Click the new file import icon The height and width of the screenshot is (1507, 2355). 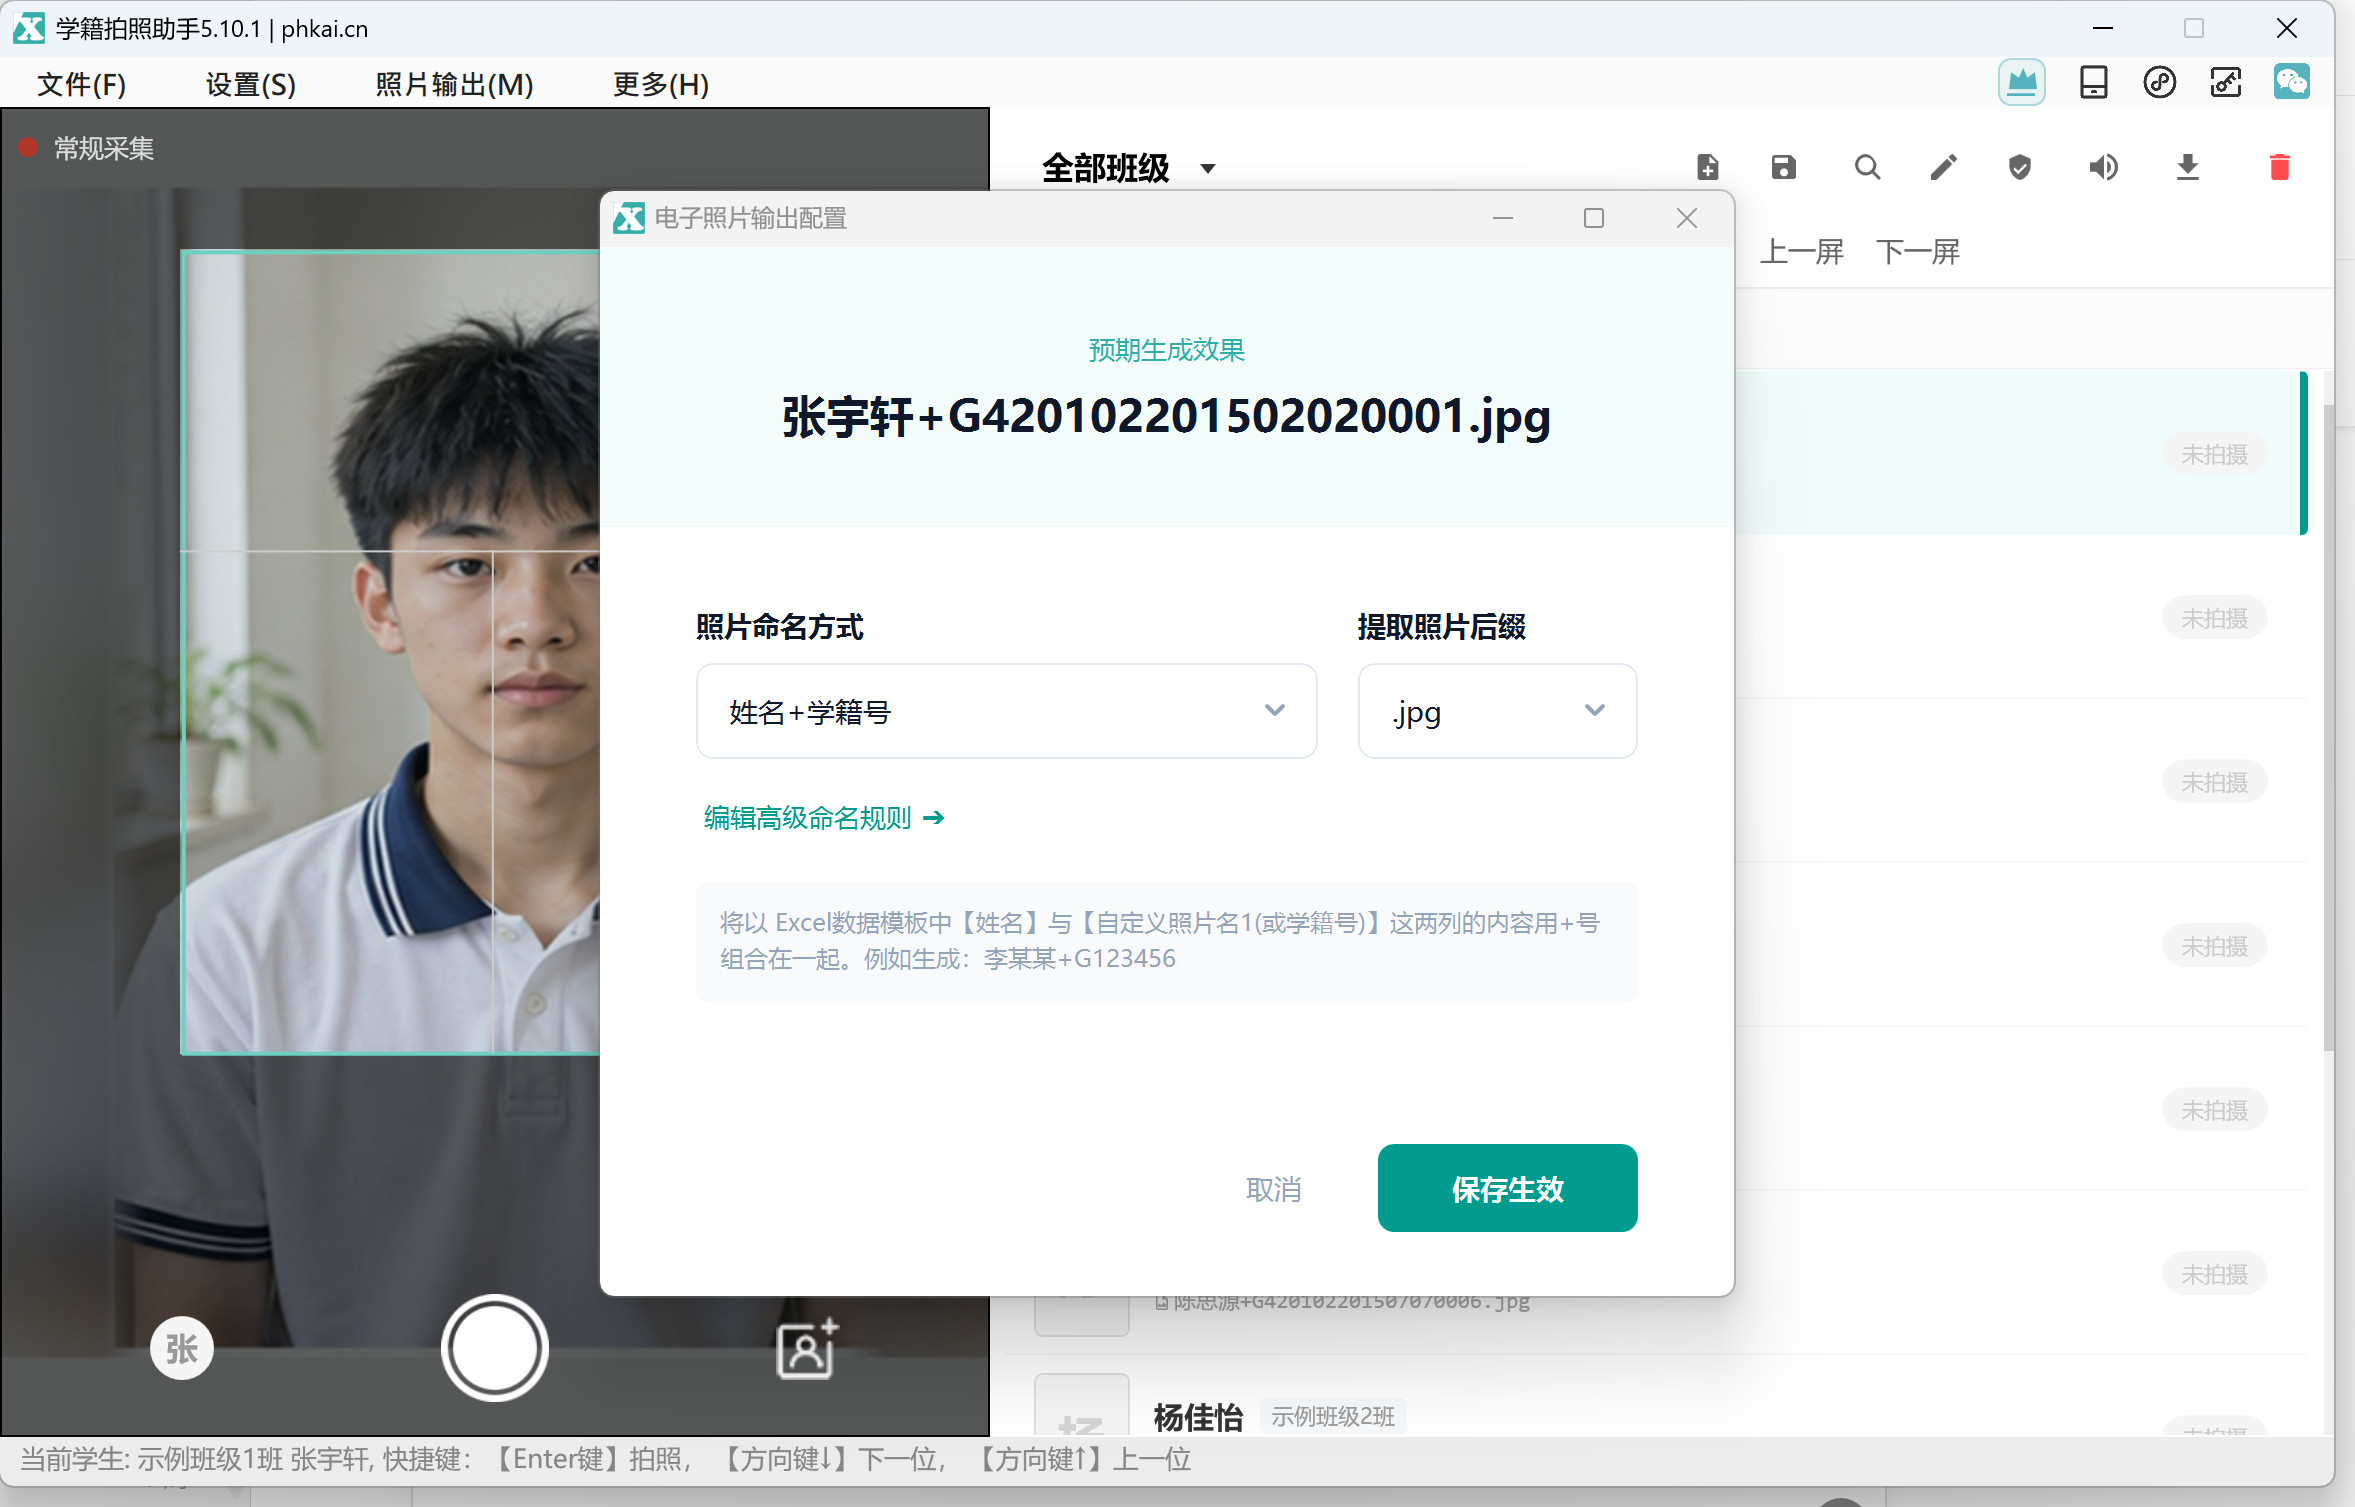1707,167
